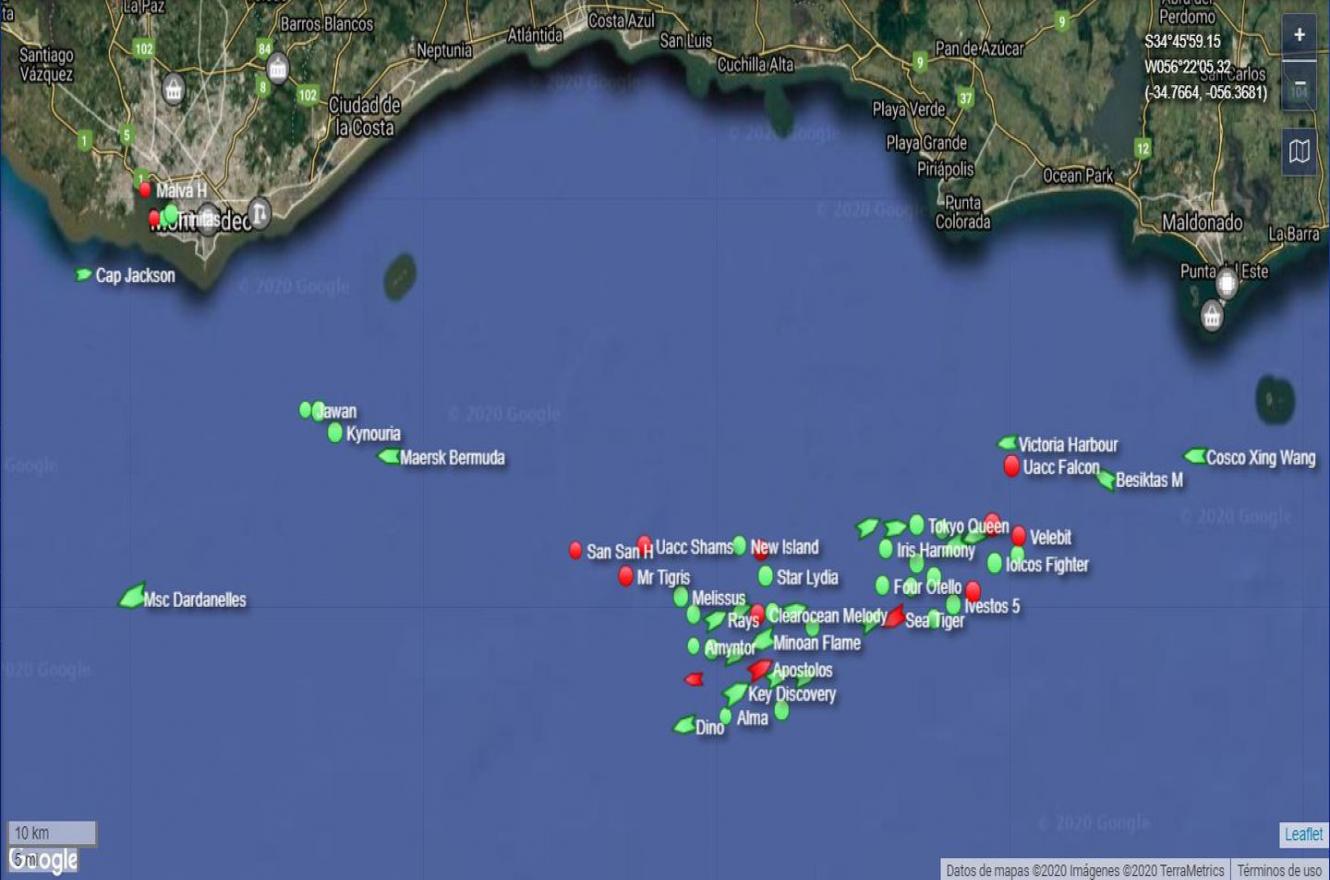Open the map layers selector icon
Viewport: 1330px width, 880px height.
tap(1299, 152)
